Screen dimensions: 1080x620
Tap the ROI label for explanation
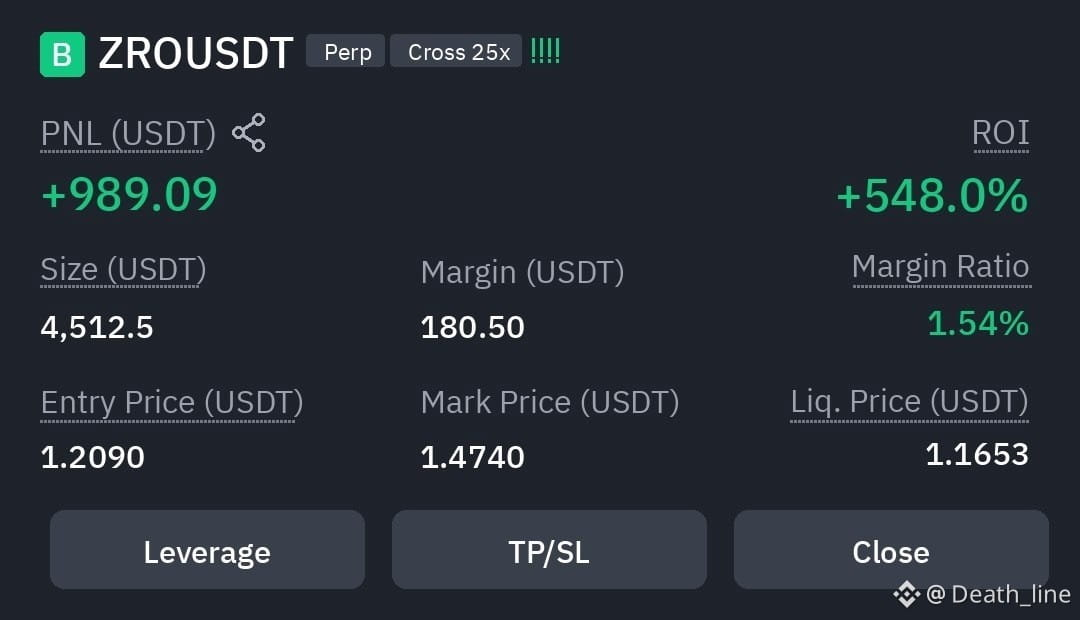[1001, 132]
